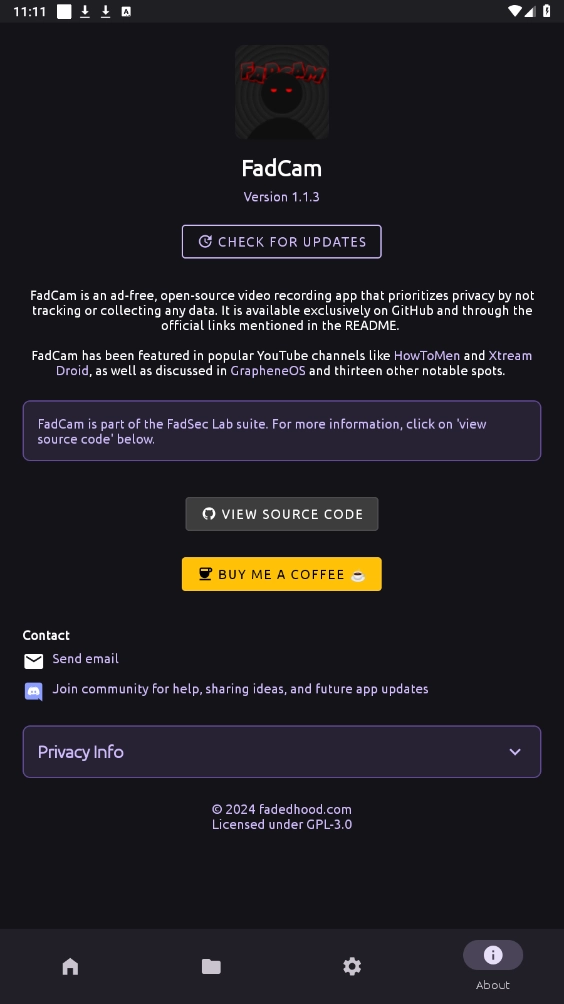Open the Settings gear tab
The image size is (564, 1004).
pos(352,966)
